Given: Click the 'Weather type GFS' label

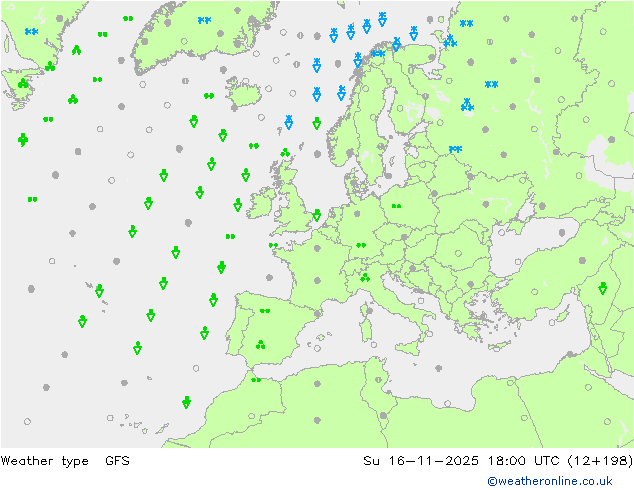Looking at the screenshot, I should pos(65,460).
